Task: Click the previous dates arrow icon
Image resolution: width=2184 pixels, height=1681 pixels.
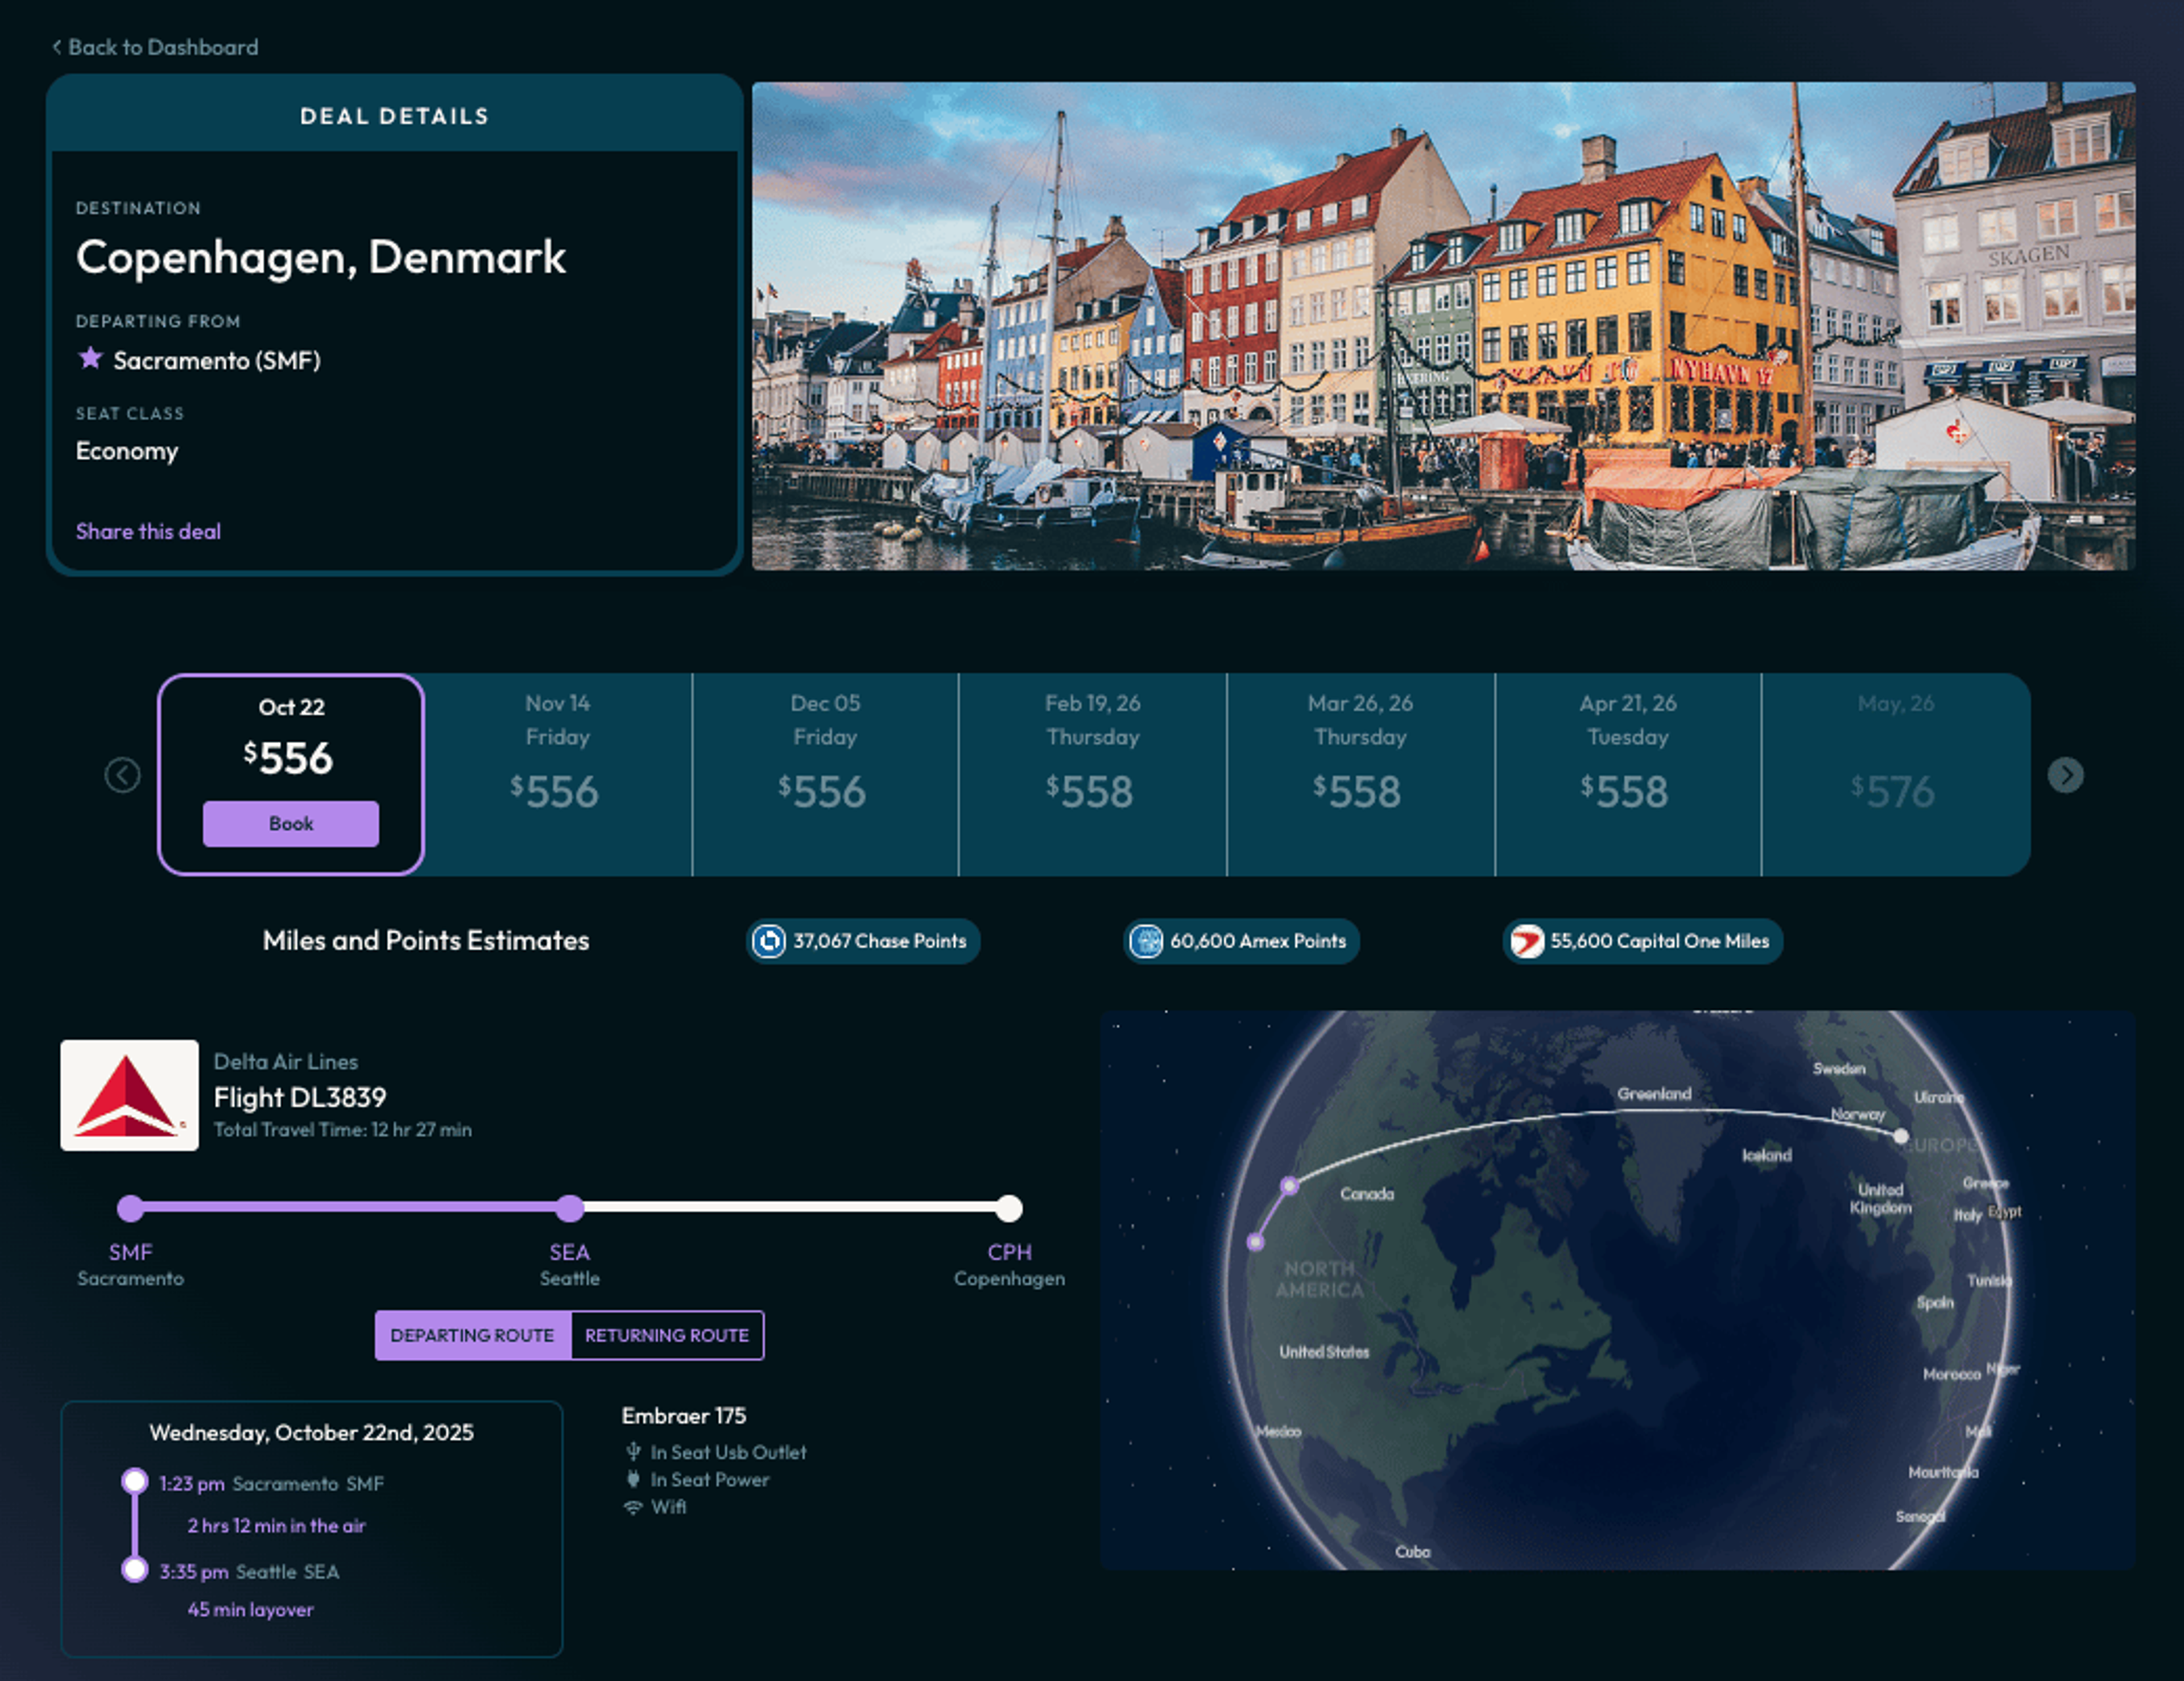Action: click(123, 775)
